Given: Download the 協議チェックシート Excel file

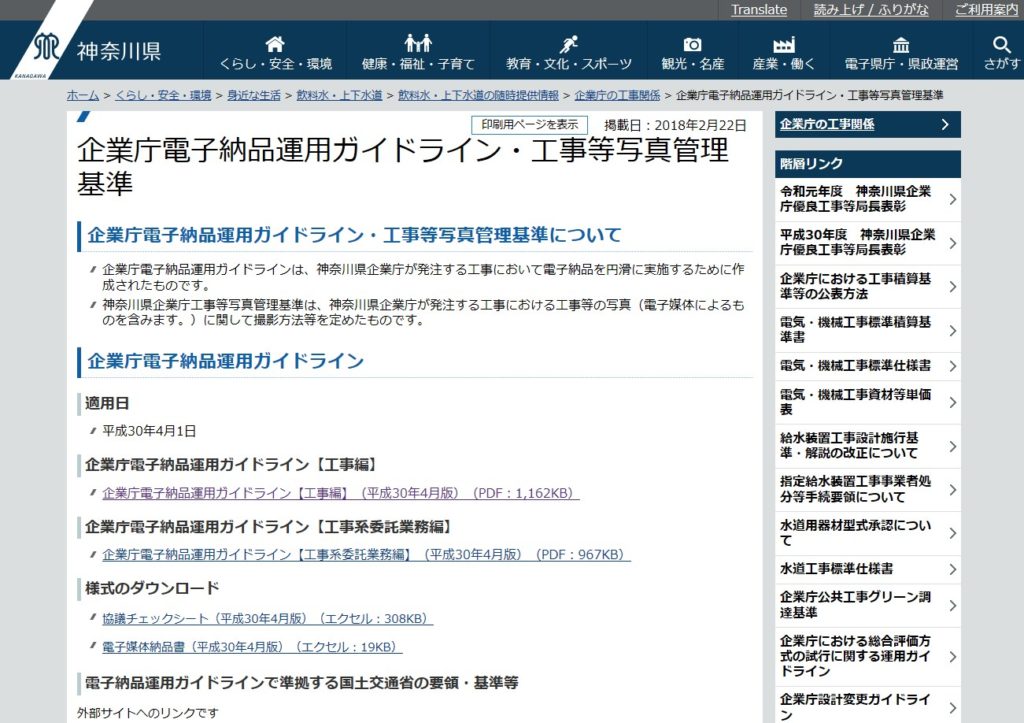Looking at the screenshot, I should tap(267, 618).
